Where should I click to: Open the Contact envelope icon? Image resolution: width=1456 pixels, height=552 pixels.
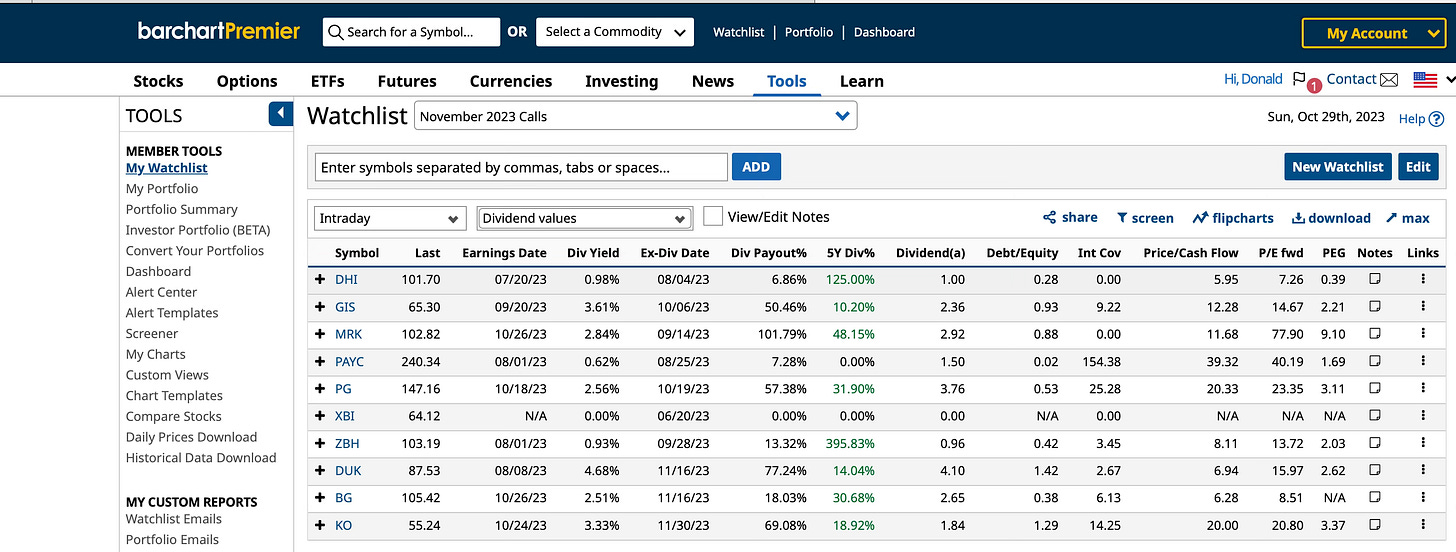tap(1389, 80)
